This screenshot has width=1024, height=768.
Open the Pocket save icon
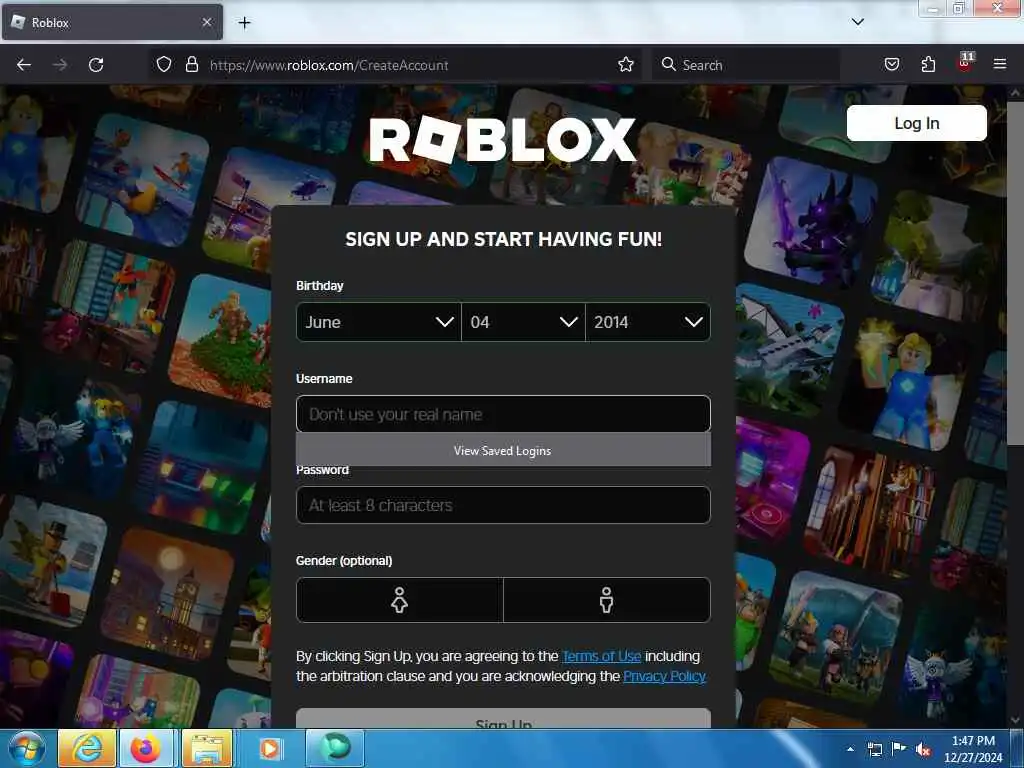coord(891,64)
